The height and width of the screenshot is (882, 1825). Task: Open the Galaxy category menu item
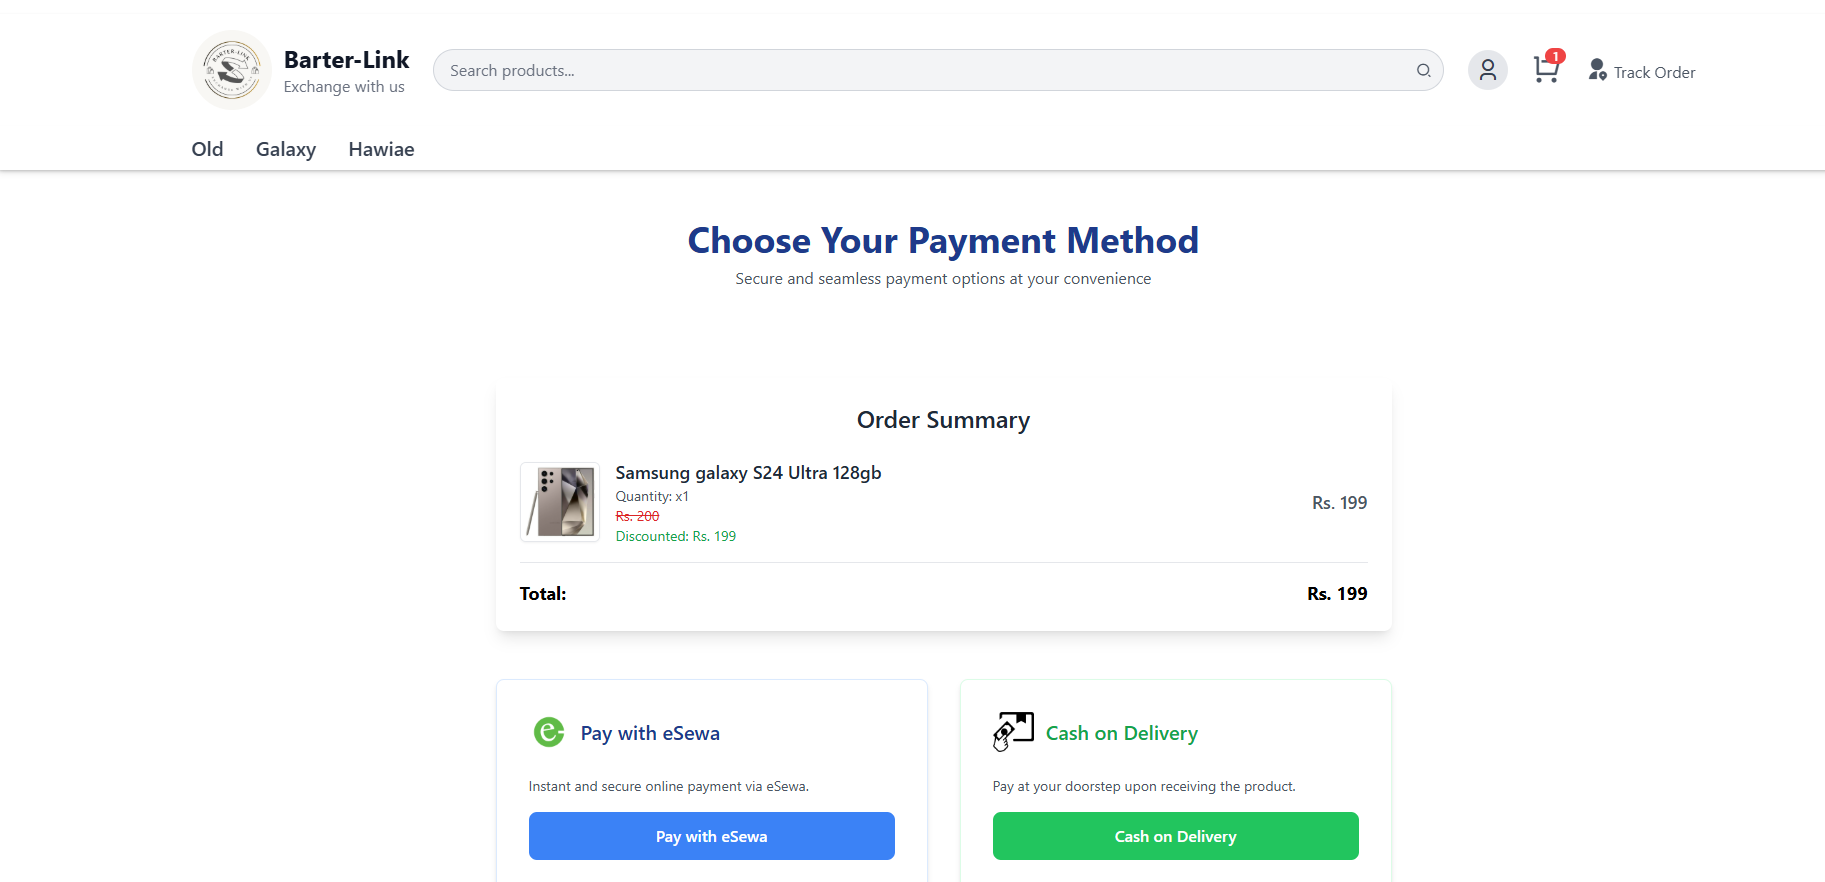tap(286, 149)
